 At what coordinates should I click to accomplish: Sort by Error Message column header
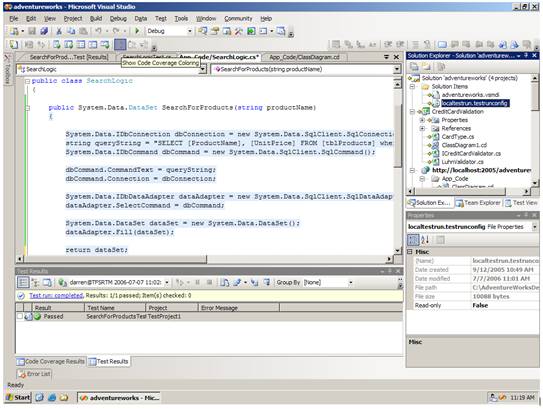pos(239,308)
